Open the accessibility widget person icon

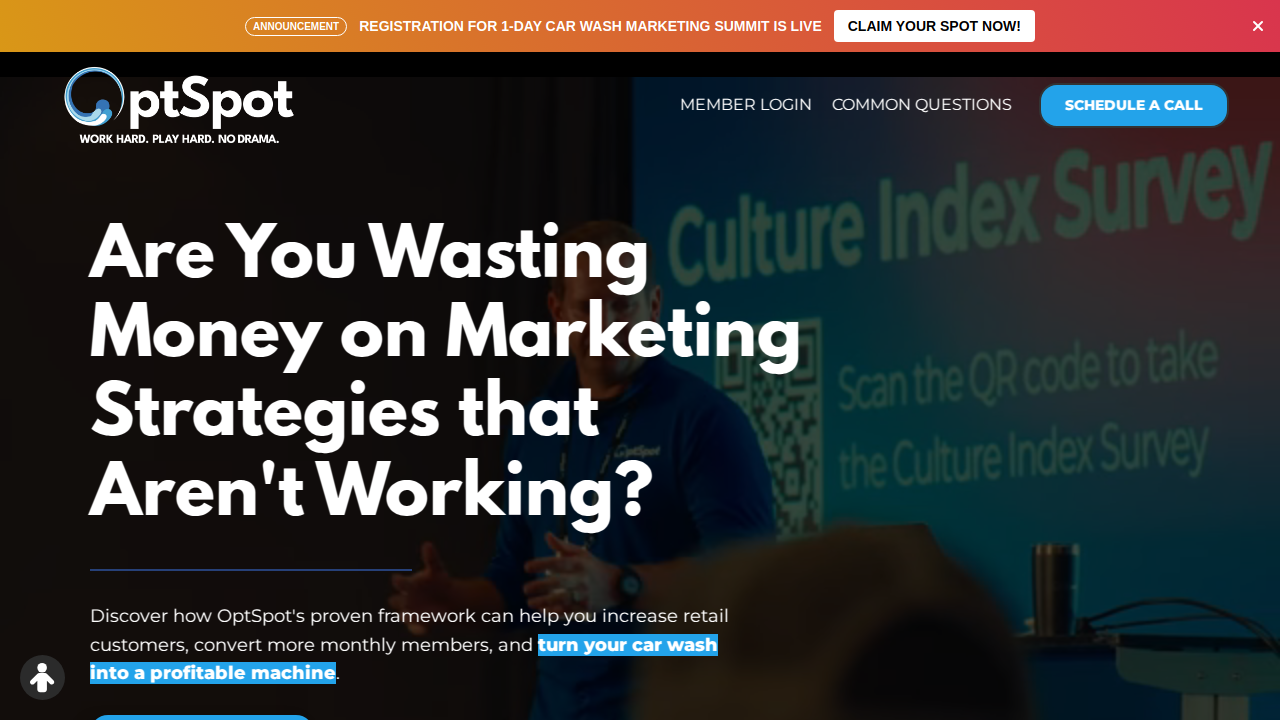[42, 678]
